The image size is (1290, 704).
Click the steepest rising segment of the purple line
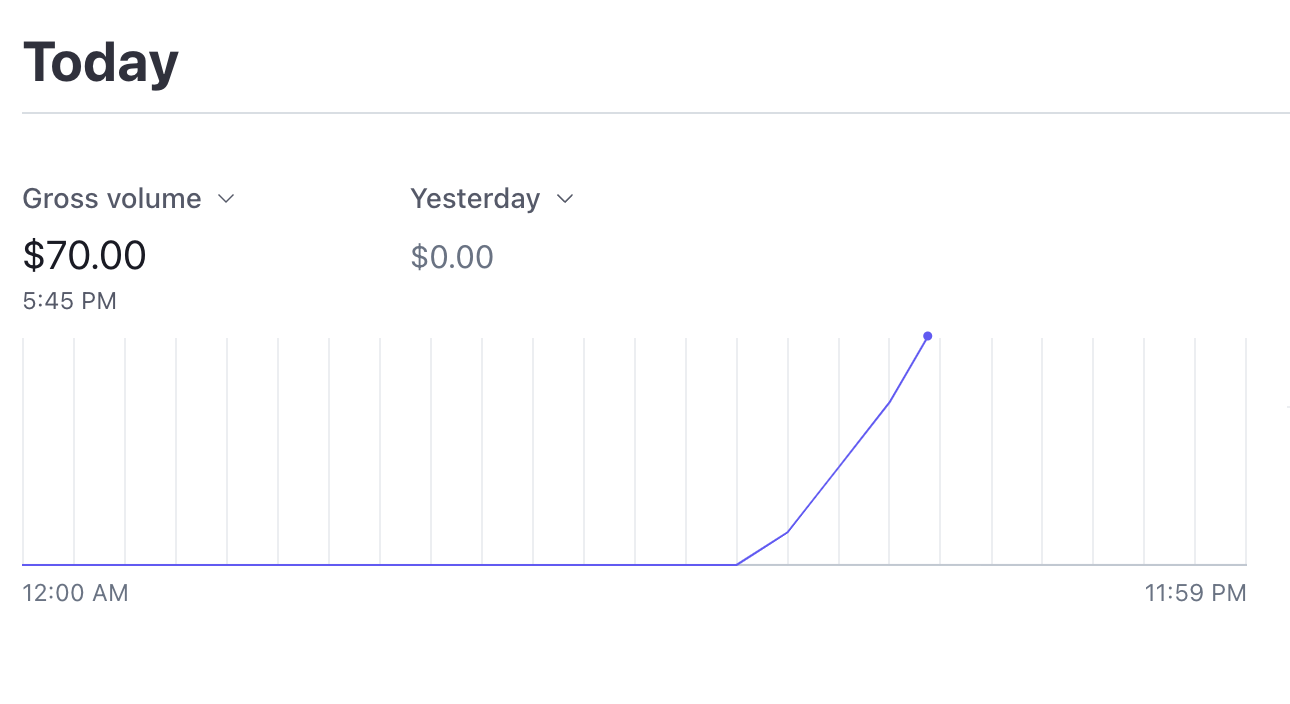pyautogui.click(x=909, y=369)
